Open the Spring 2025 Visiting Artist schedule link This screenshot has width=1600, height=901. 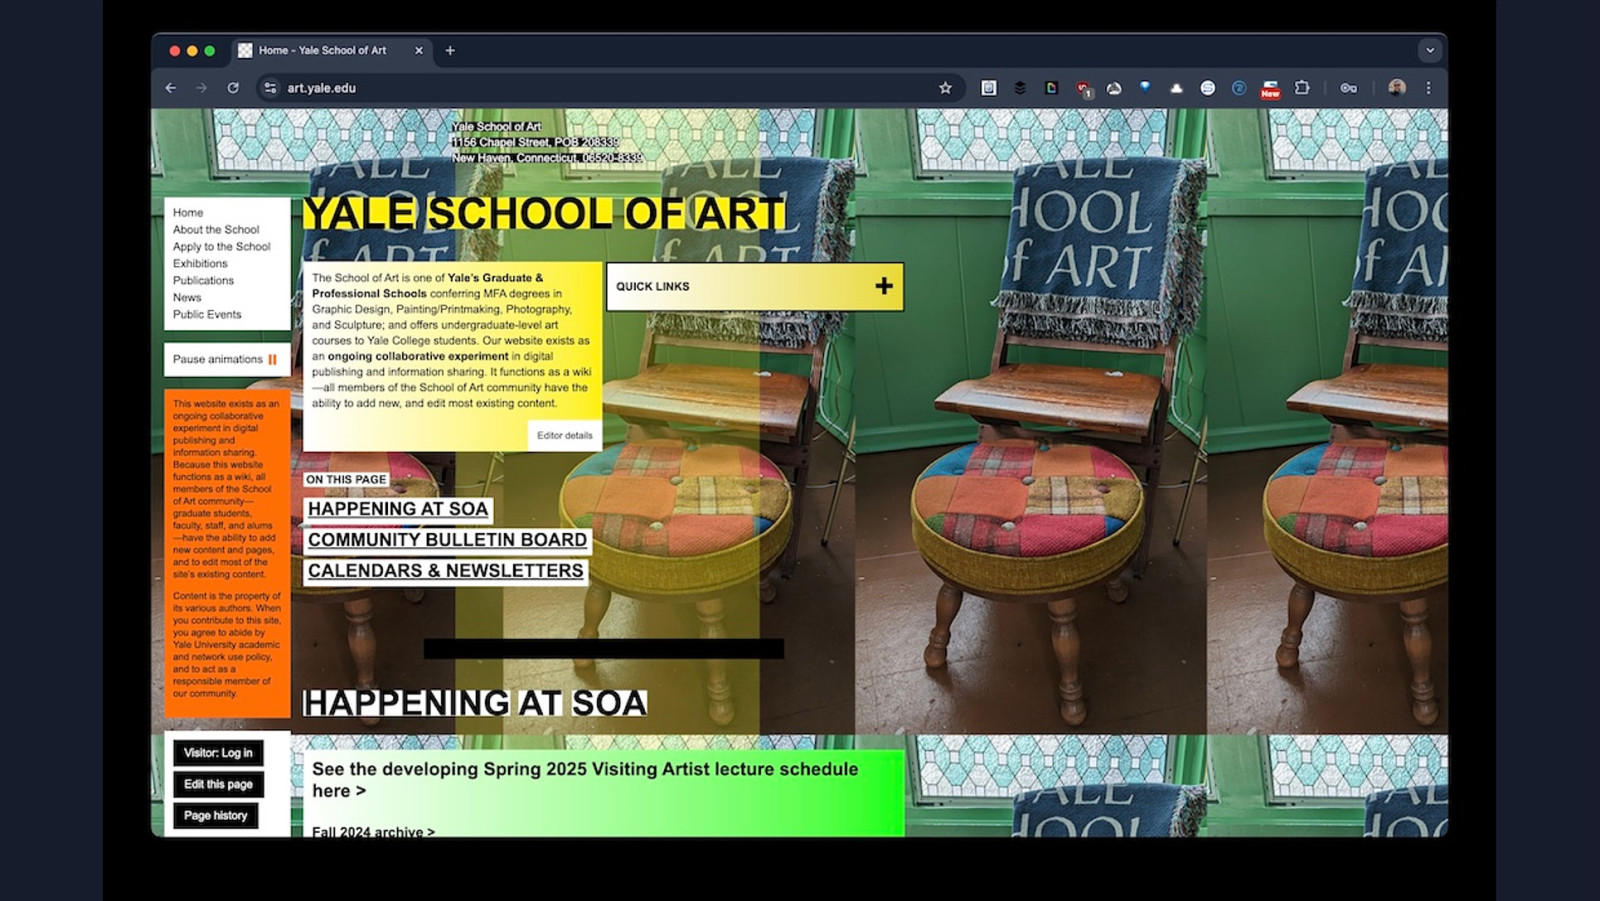[x=585, y=780]
